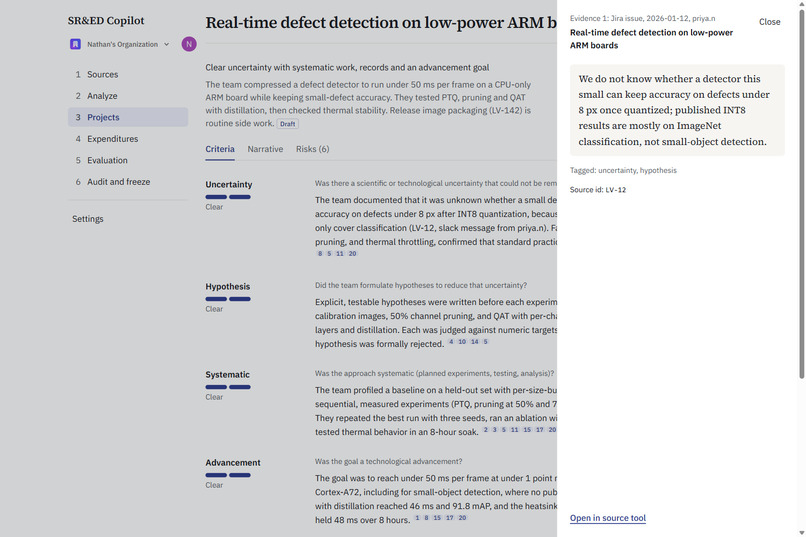This screenshot has width=806, height=537.
Task: Open citation 8 under Advancement
Action: [x=426, y=517]
